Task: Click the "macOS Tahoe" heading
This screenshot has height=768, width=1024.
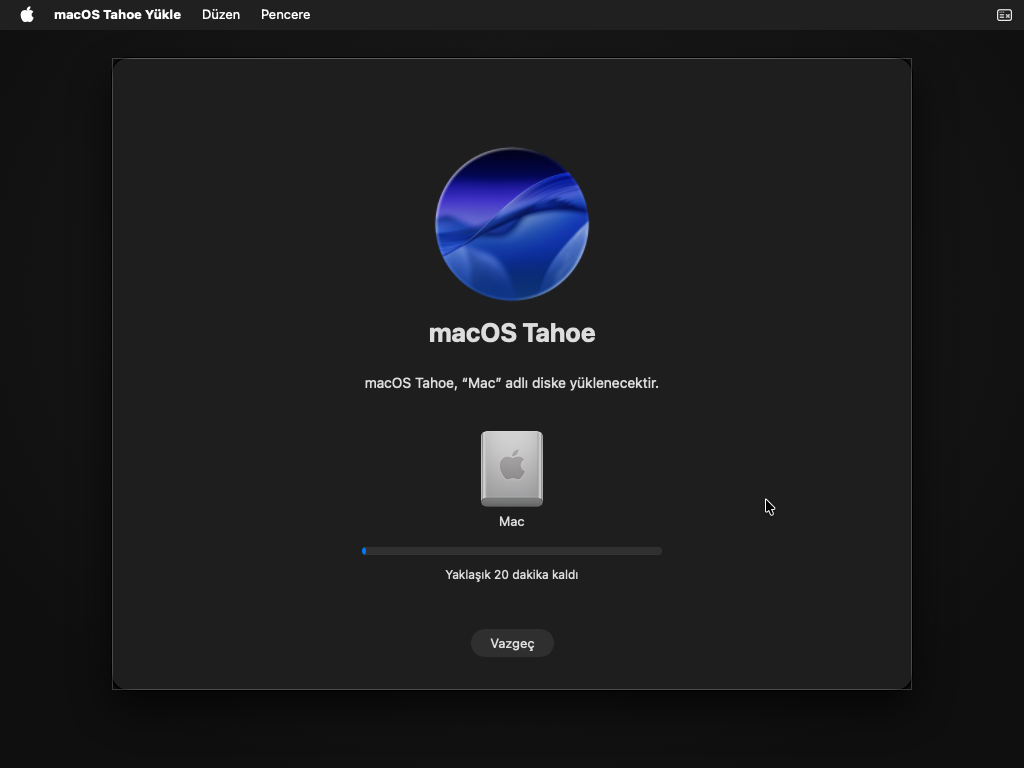Action: click(512, 333)
